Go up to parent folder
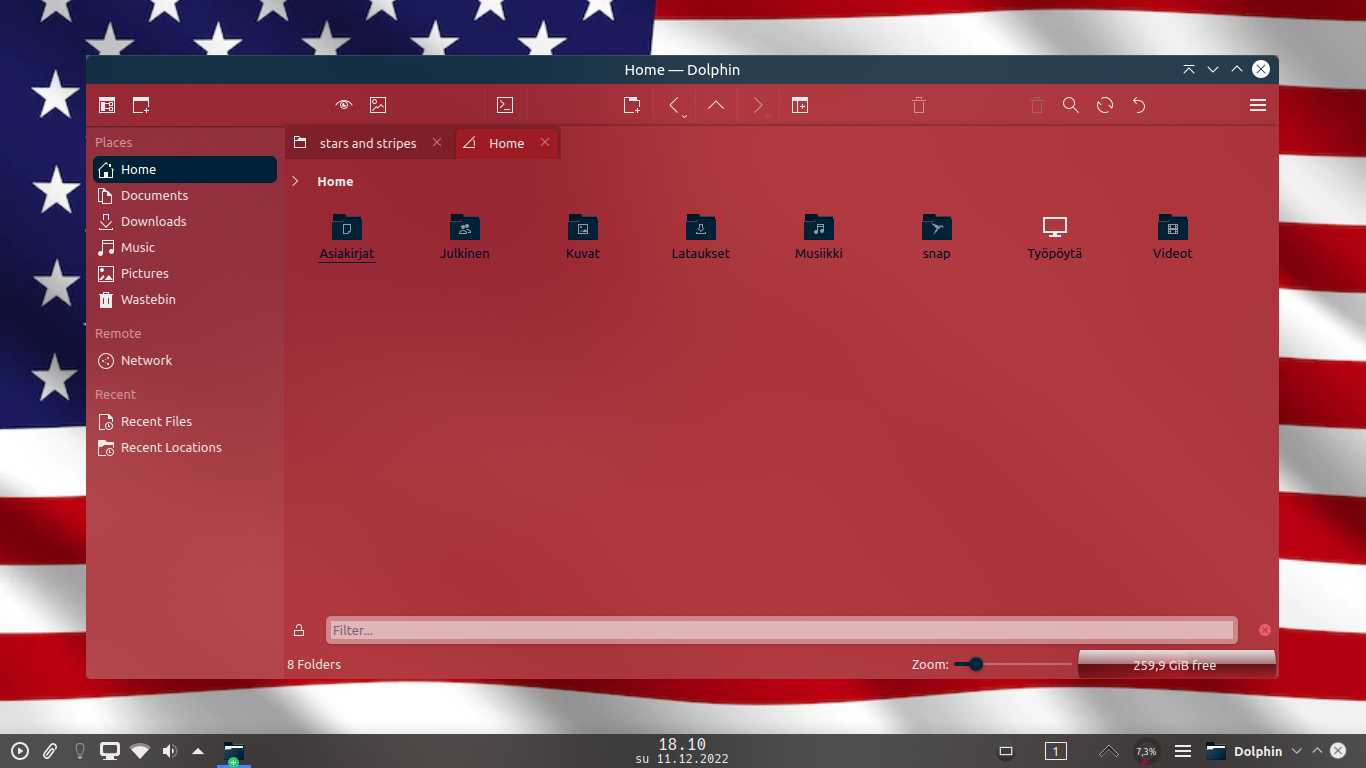1366x768 pixels. click(x=716, y=105)
